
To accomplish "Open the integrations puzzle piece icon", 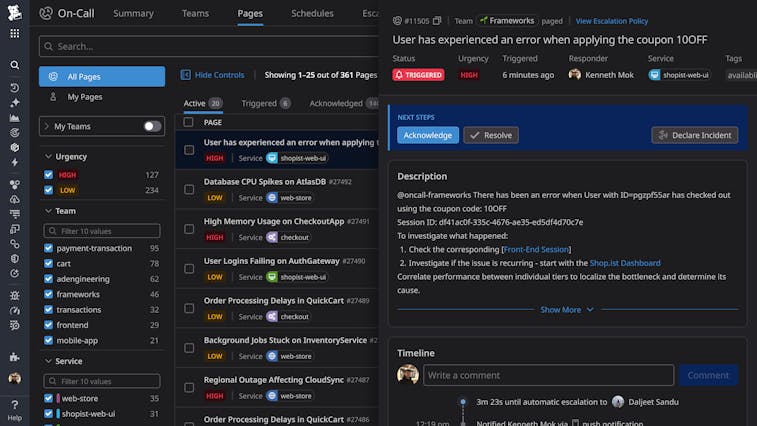I will (14, 356).
